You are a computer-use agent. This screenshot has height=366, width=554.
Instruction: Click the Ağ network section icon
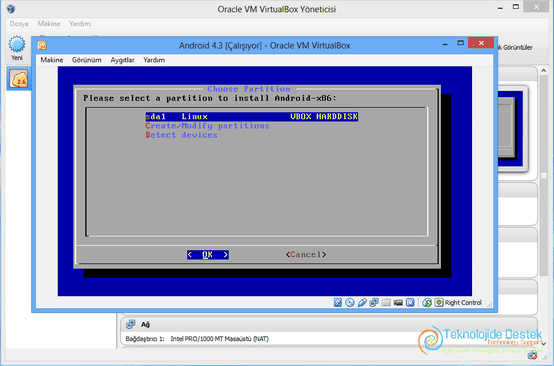131,324
